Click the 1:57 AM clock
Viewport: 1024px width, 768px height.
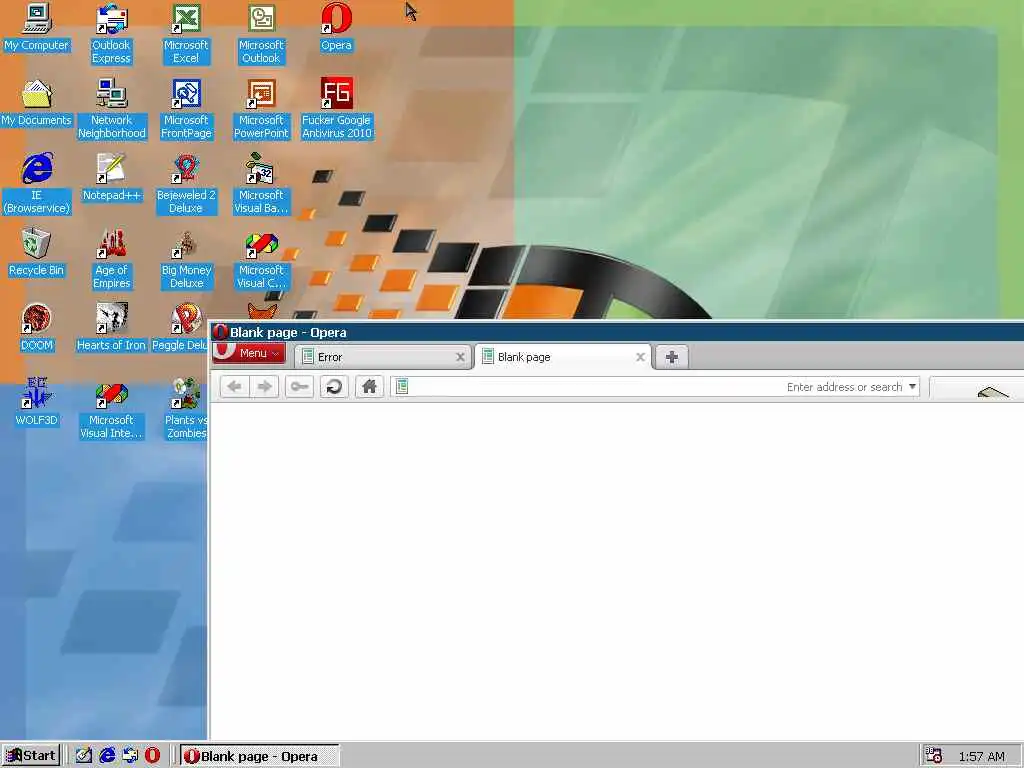click(982, 756)
